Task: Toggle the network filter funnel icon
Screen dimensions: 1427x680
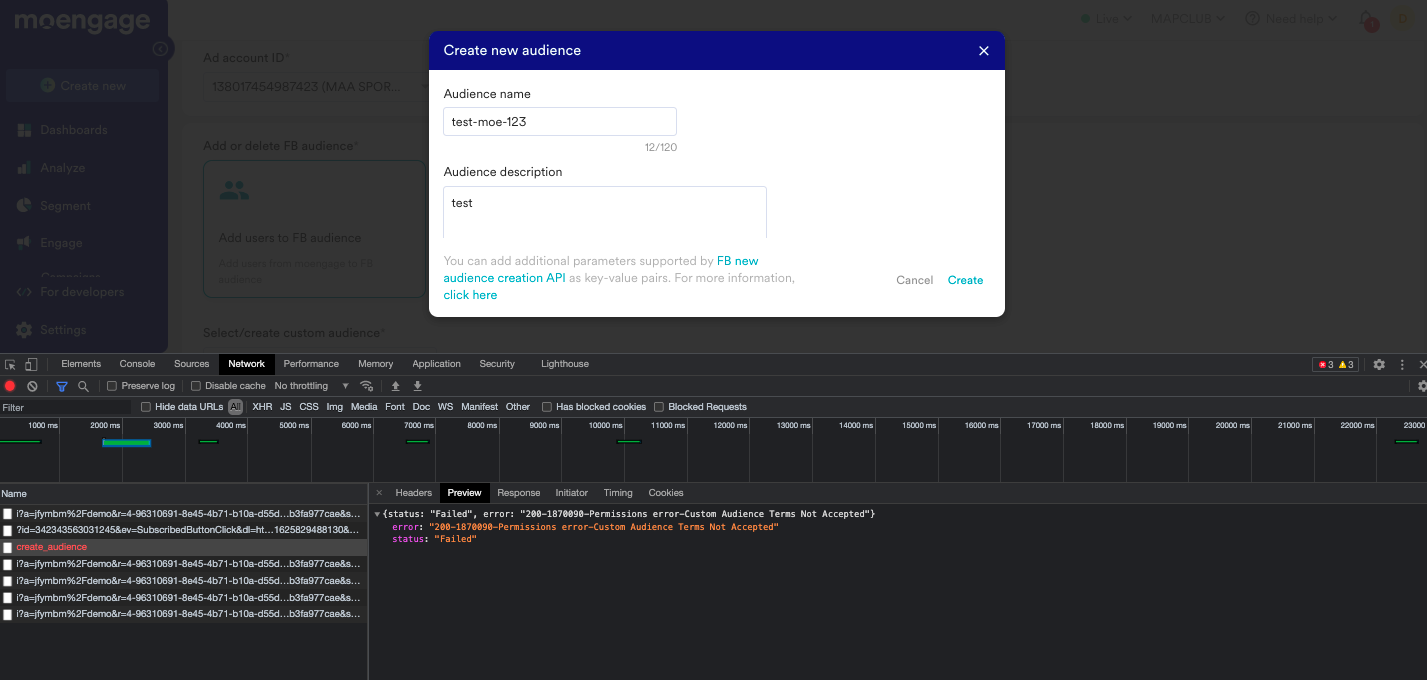Action: click(x=62, y=386)
